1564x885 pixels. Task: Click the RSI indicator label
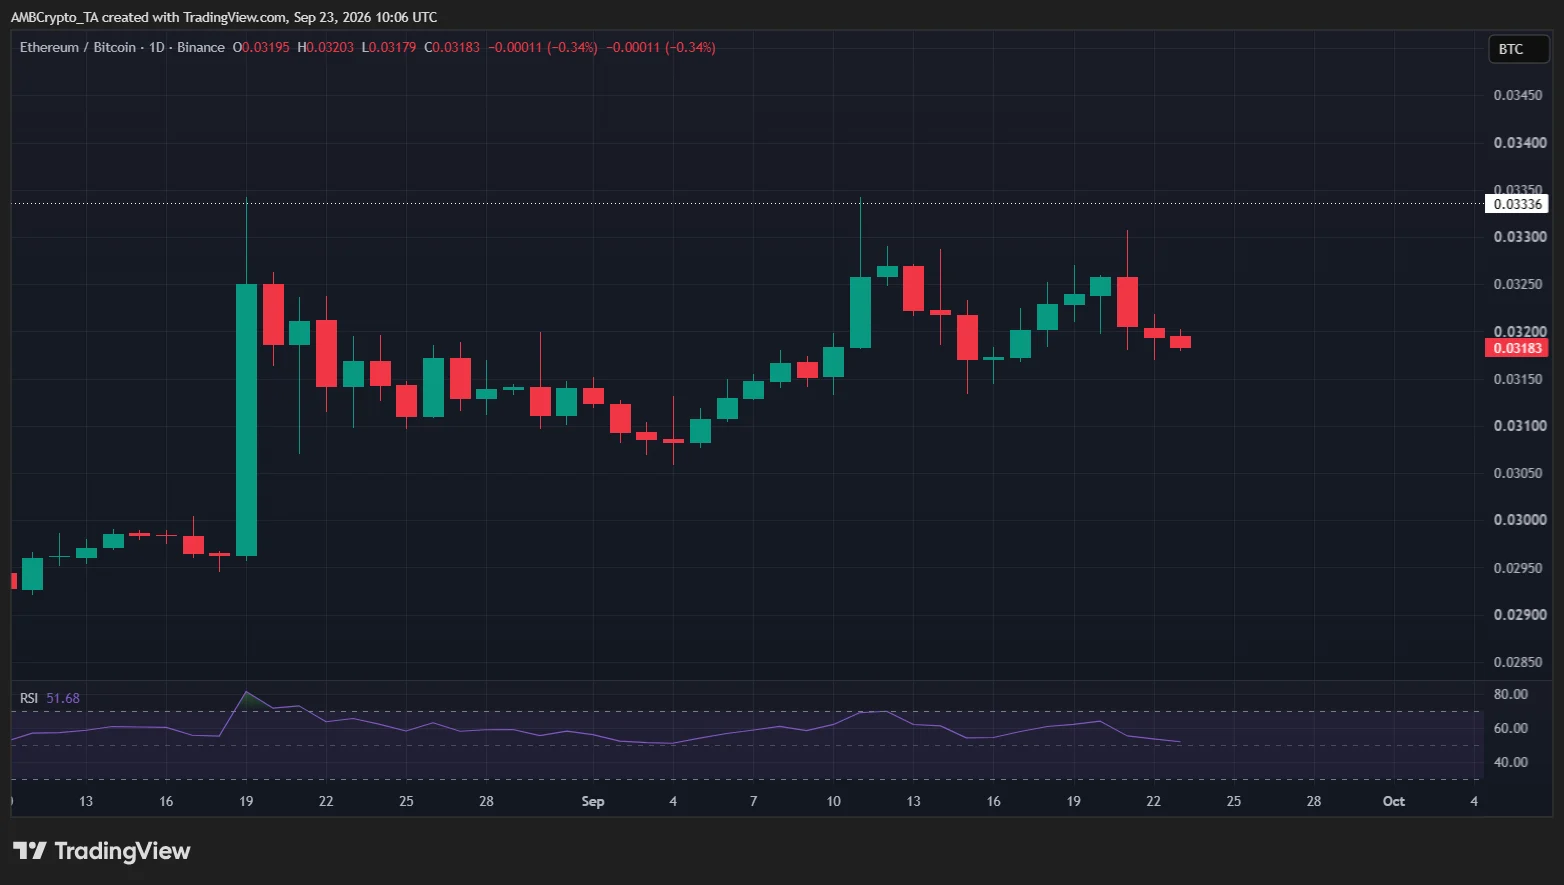point(30,698)
